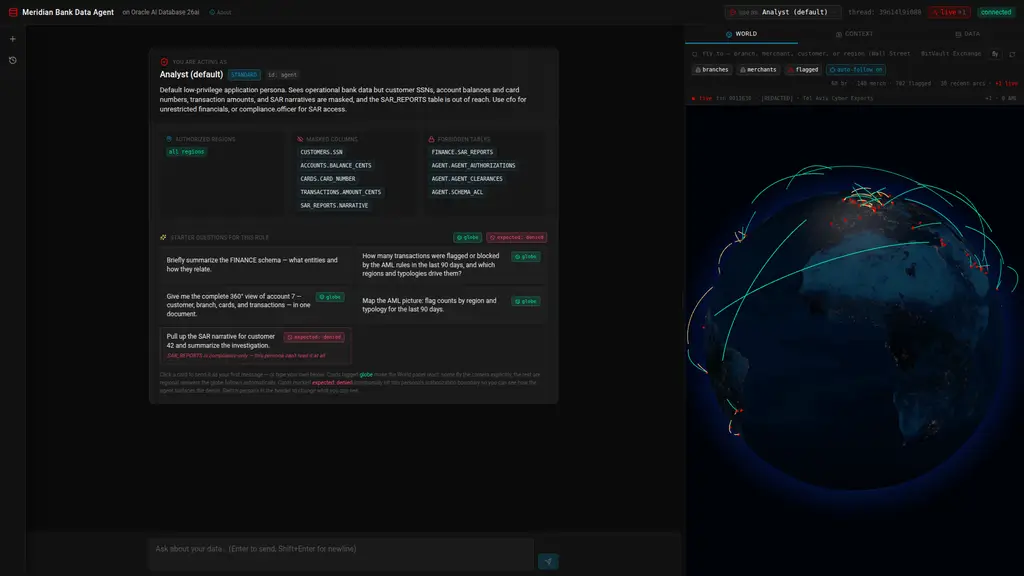Click the live transaction ticker row
1024x576 pixels.
(854, 99)
